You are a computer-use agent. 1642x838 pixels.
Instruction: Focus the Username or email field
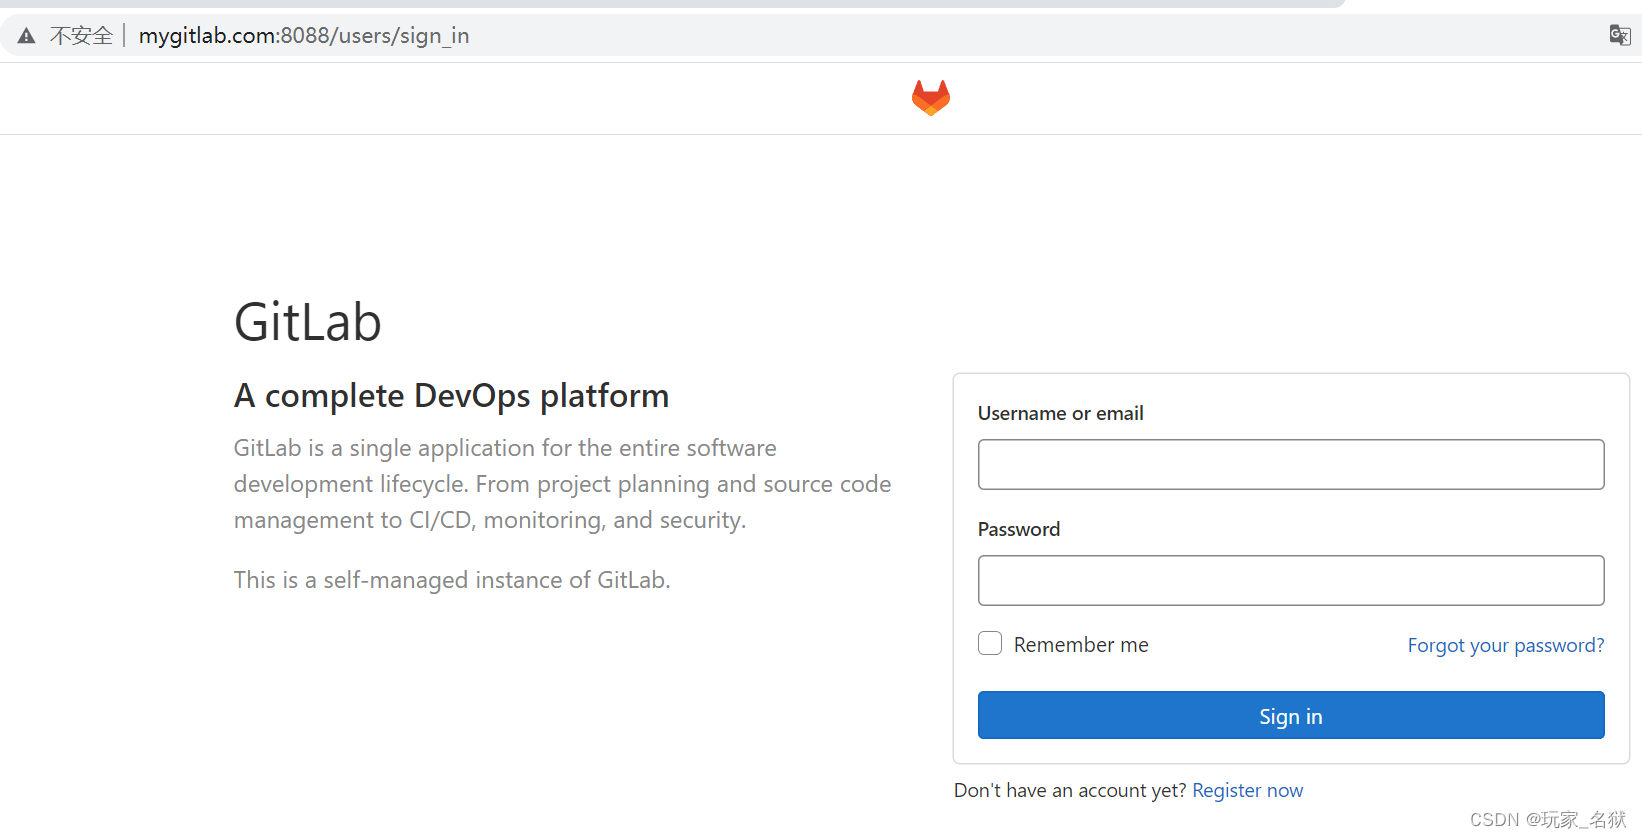point(1291,464)
